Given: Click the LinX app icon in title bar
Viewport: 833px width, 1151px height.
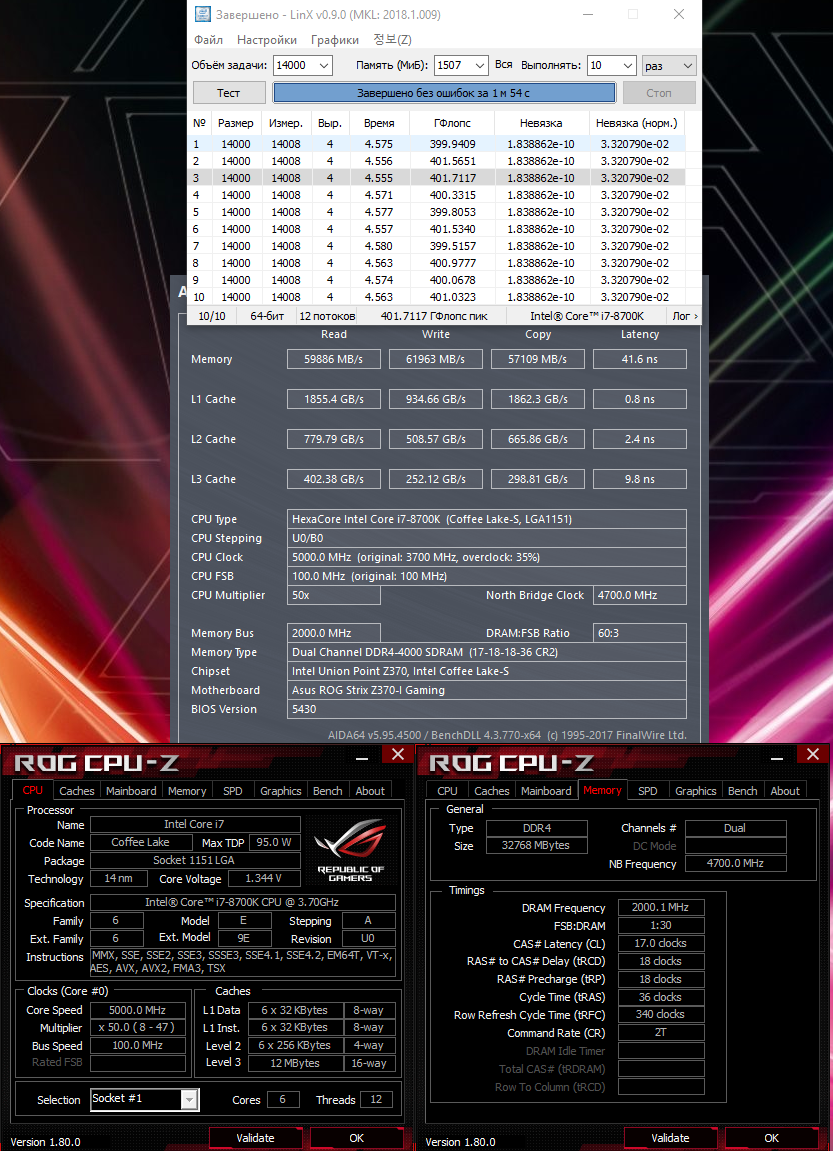Looking at the screenshot, I should 202,14.
